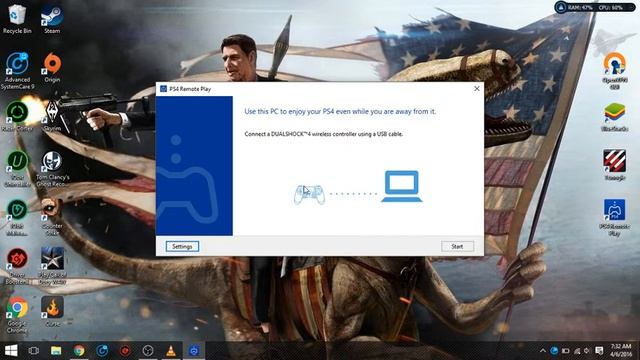The image size is (640, 360).
Task: Select the Advanced SystemCare 9 shortcut
Action: [x=17, y=70]
